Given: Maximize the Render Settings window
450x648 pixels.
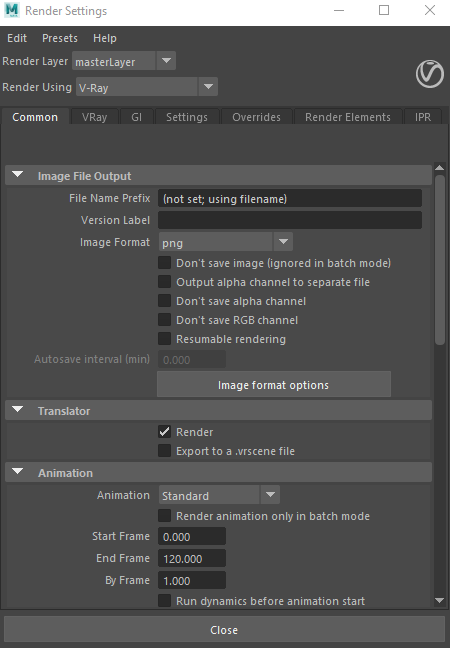Looking at the screenshot, I should [x=384, y=10].
